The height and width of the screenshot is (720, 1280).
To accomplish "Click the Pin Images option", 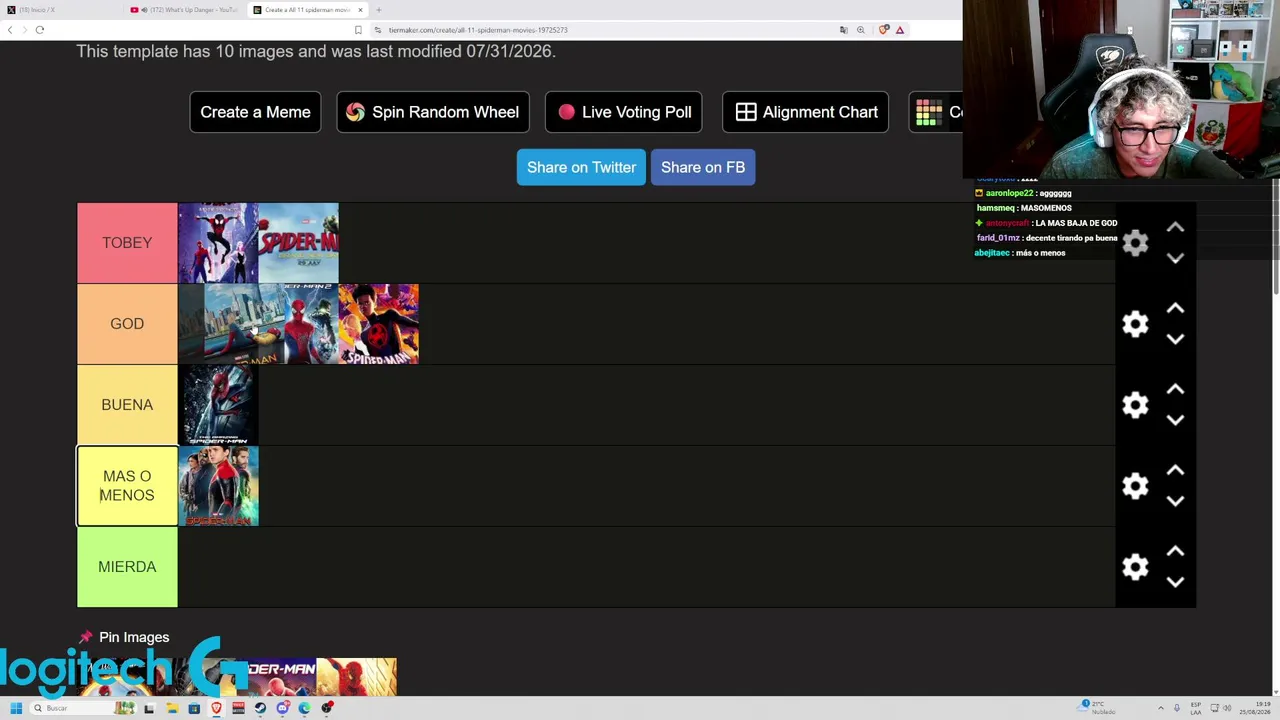I will 124,637.
